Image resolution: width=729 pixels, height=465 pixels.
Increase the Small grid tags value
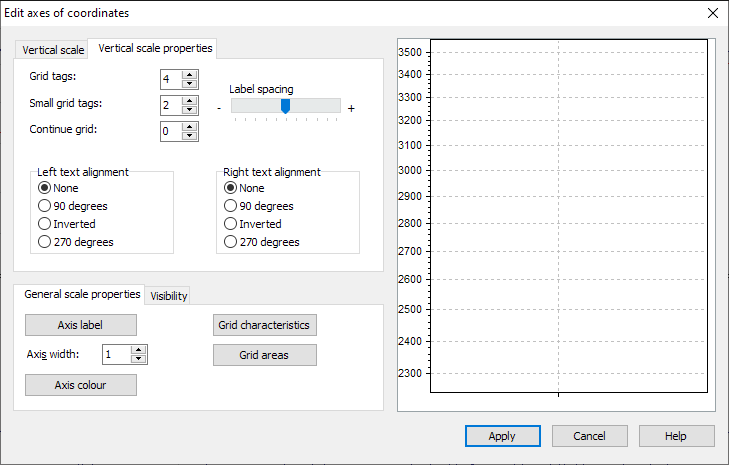click(x=190, y=100)
